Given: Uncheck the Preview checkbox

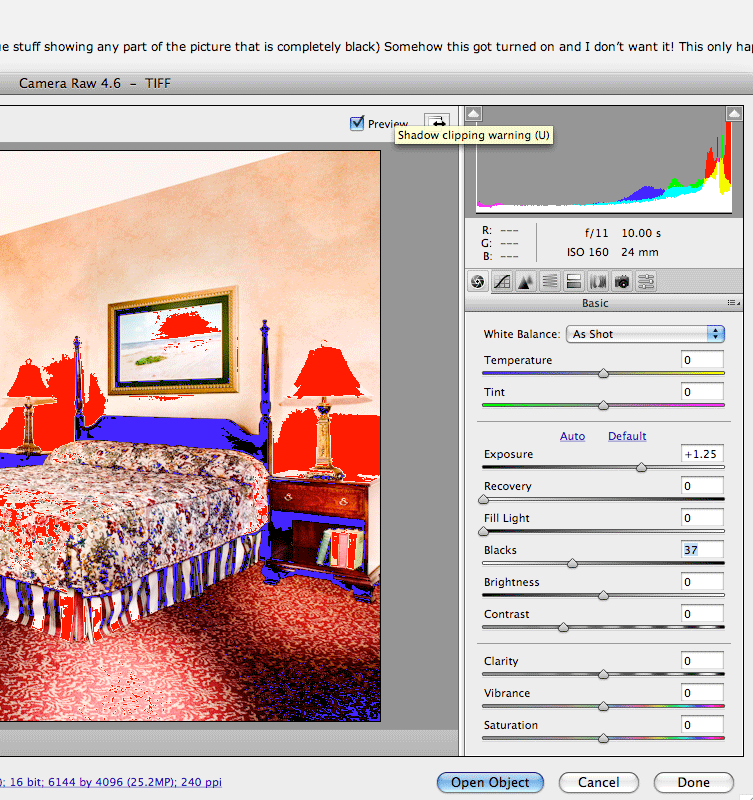Looking at the screenshot, I should 357,124.
